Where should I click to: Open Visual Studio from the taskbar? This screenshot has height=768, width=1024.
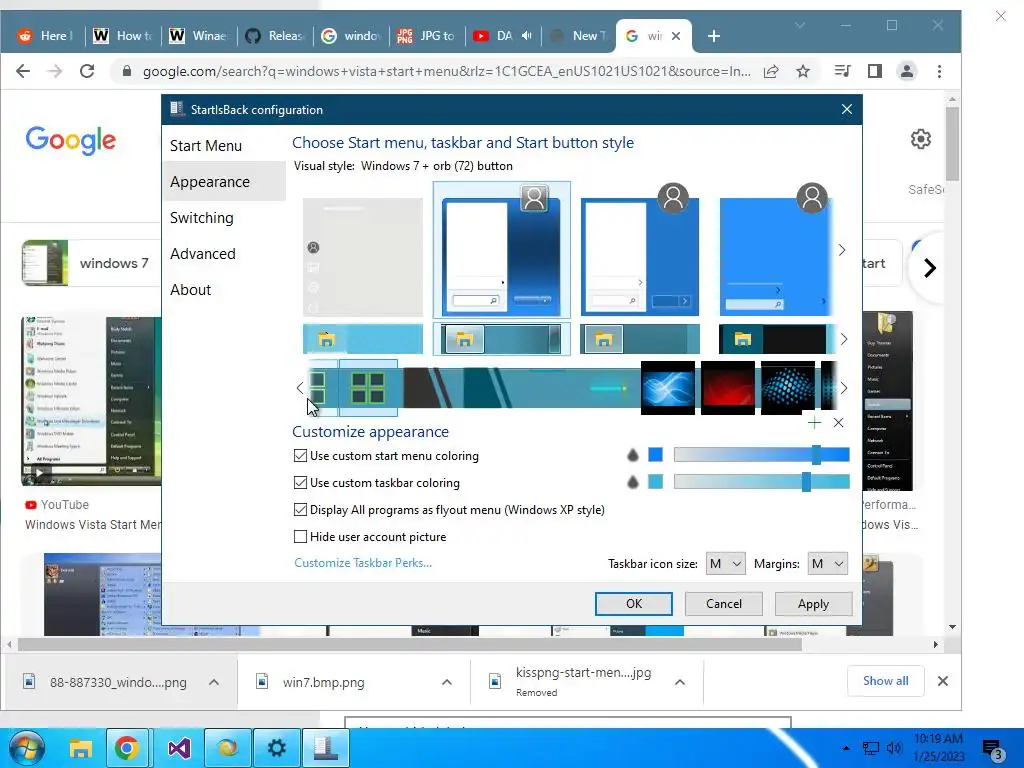[179, 748]
